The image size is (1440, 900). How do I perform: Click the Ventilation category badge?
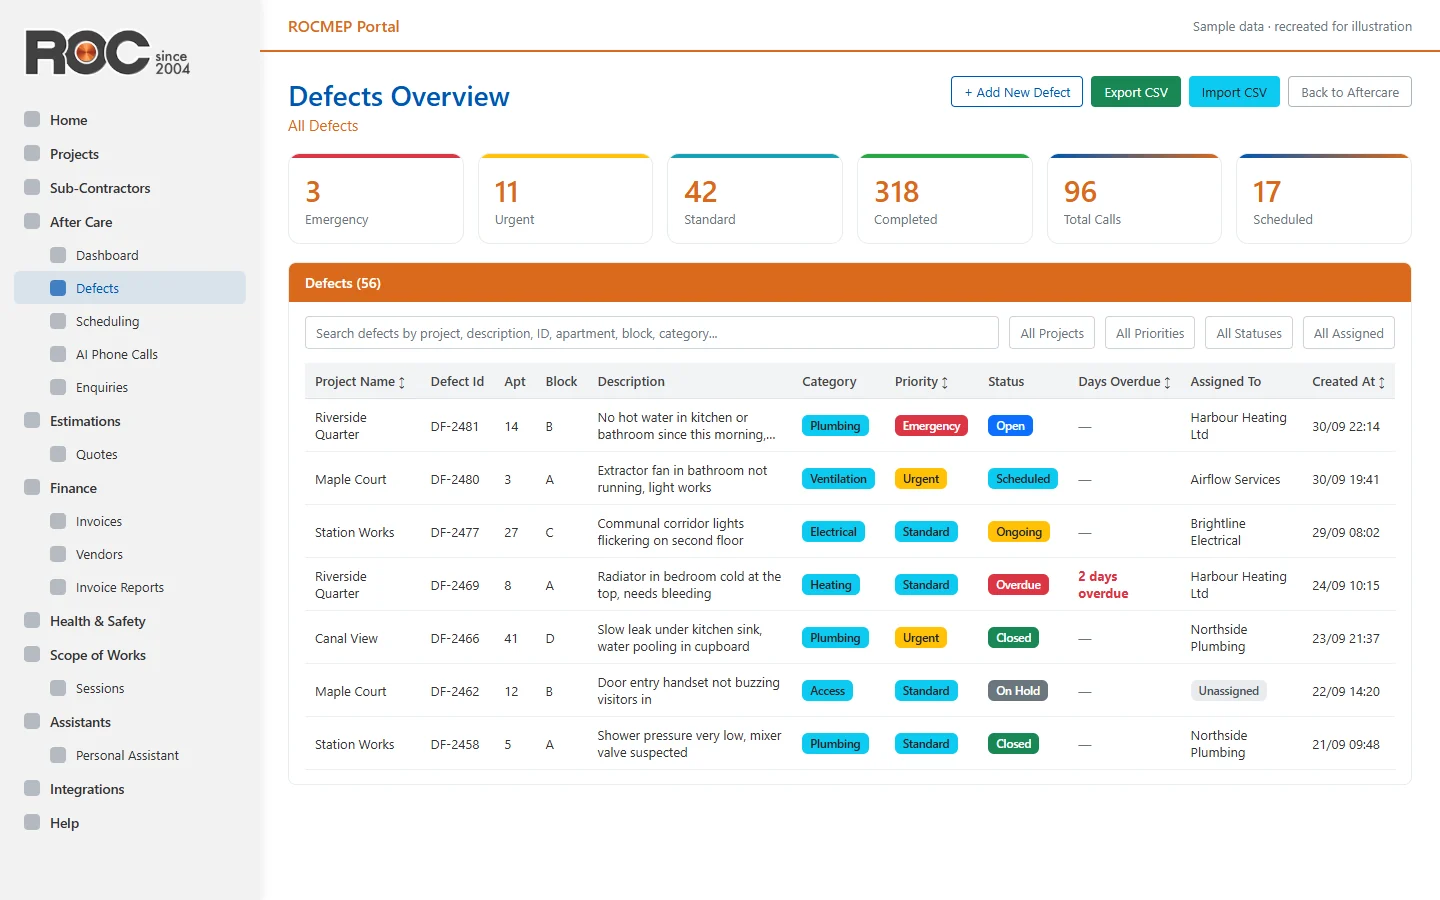coord(838,479)
